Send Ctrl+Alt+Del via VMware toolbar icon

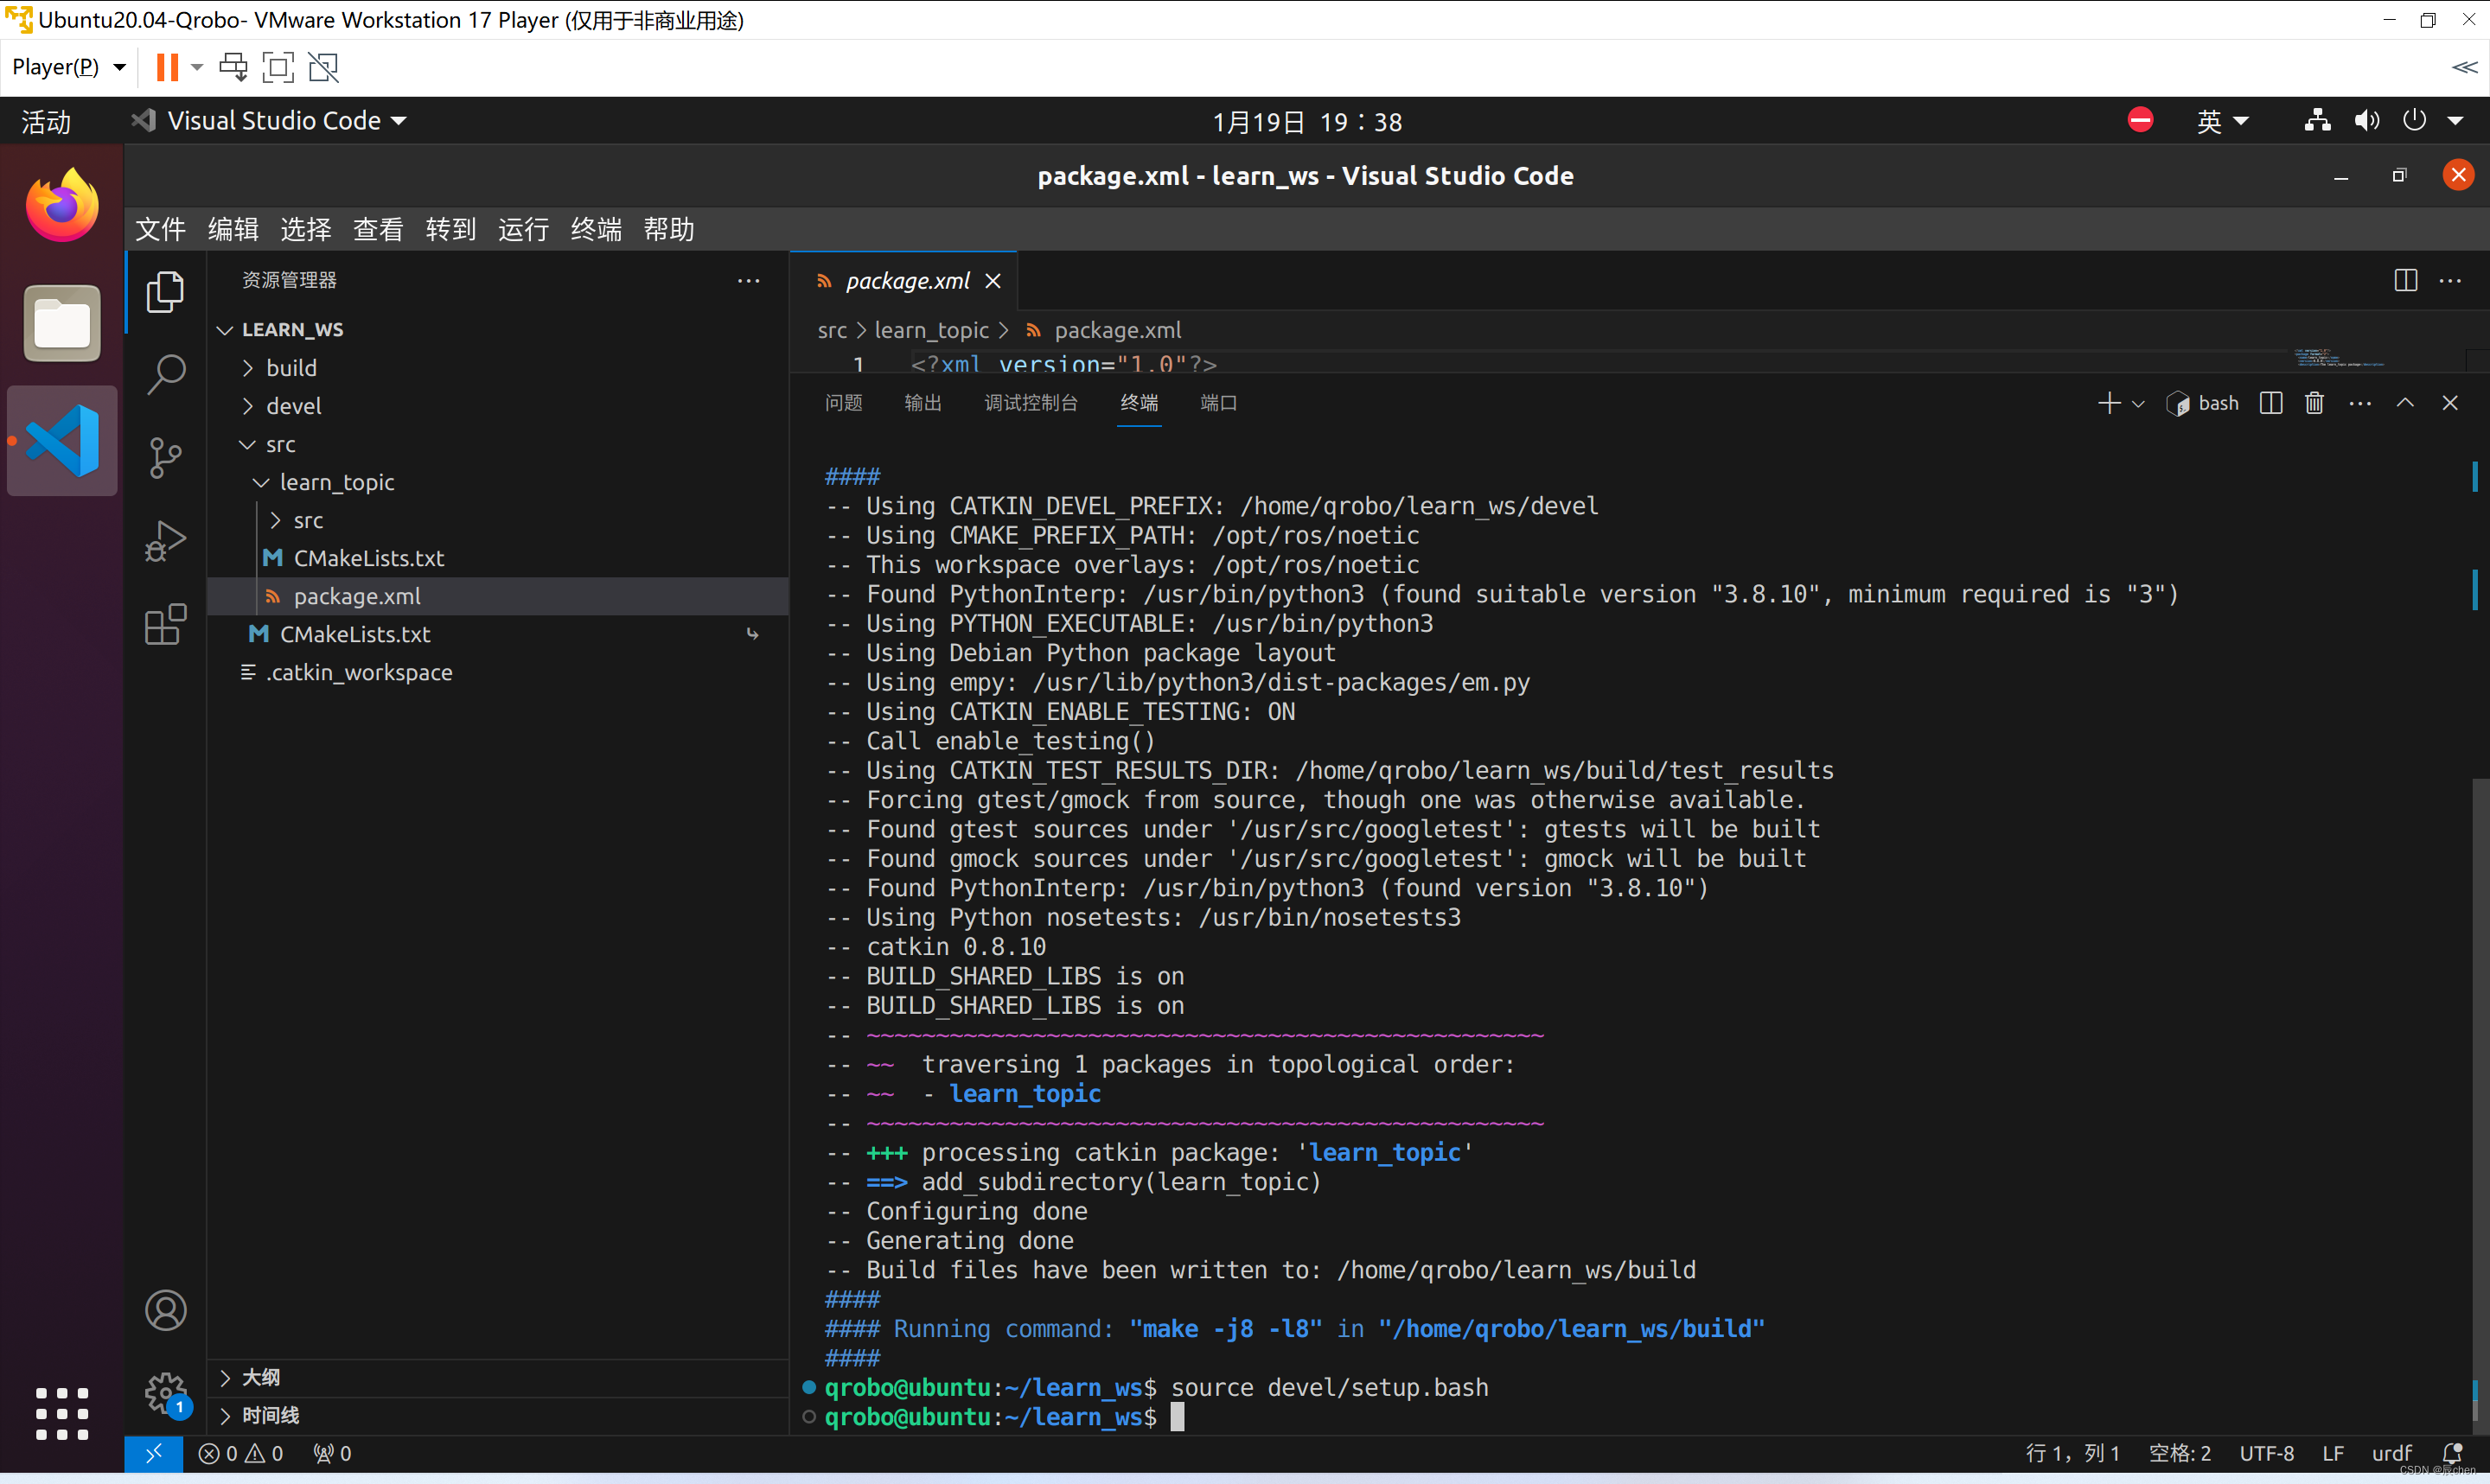tap(233, 67)
